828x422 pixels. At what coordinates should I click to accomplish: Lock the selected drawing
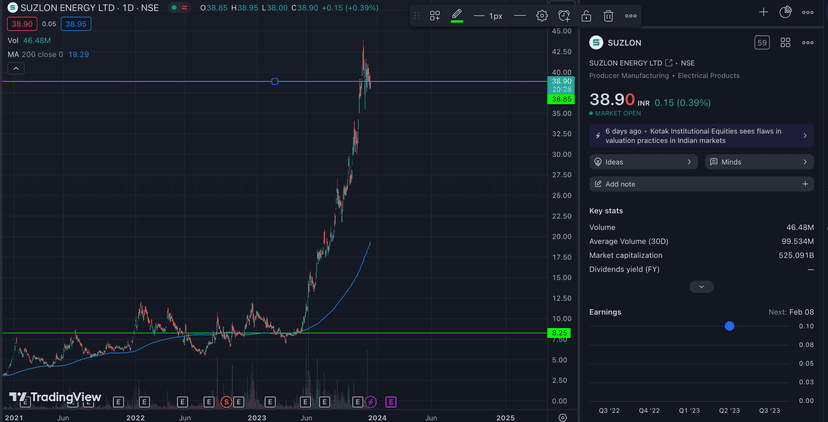(x=586, y=16)
